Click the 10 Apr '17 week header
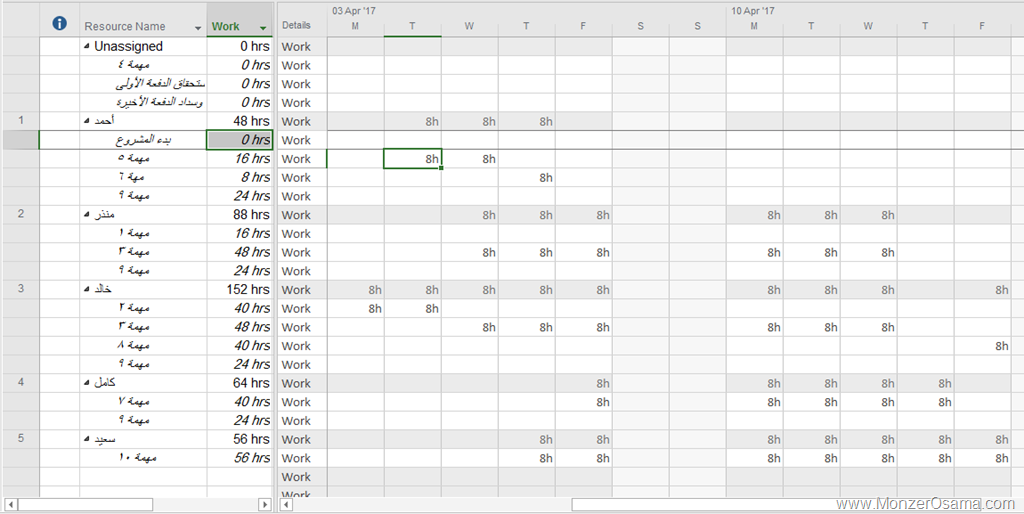The height and width of the screenshot is (514, 1024). click(751, 10)
